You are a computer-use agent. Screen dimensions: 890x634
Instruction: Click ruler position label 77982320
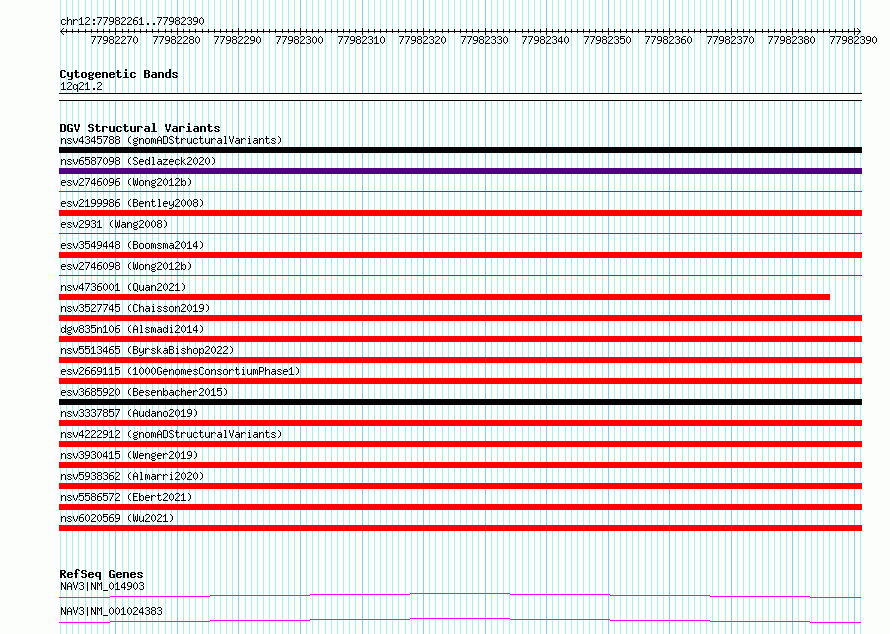click(422, 40)
